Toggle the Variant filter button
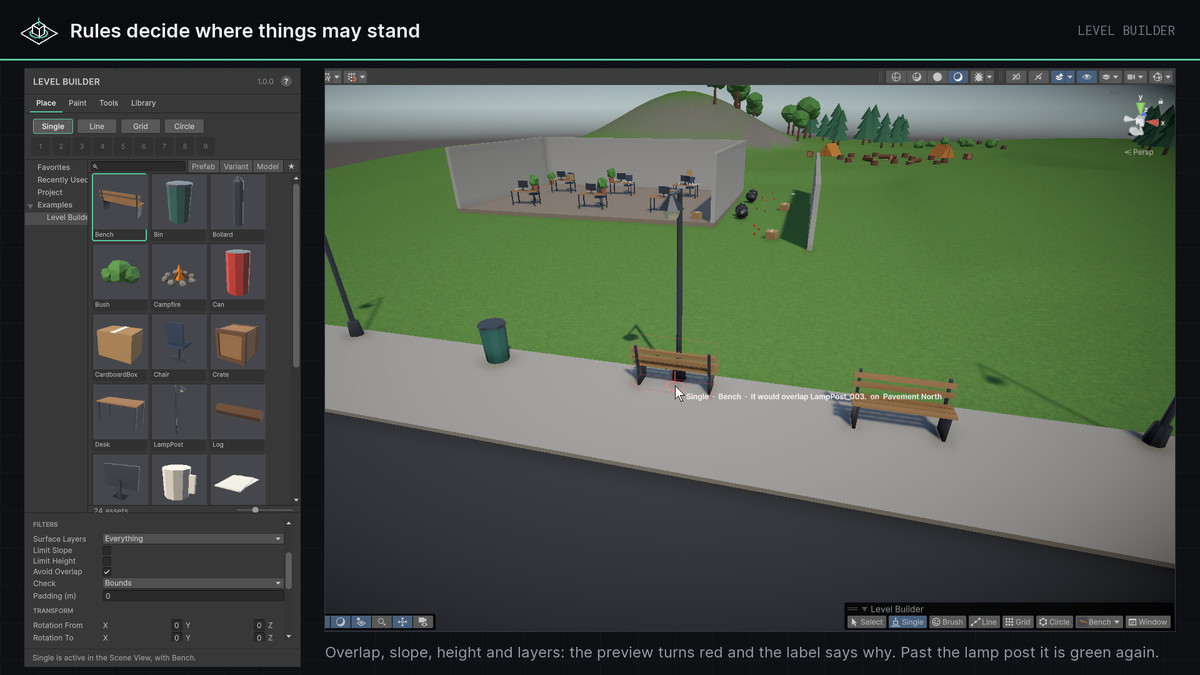The height and width of the screenshot is (675, 1200). click(236, 167)
